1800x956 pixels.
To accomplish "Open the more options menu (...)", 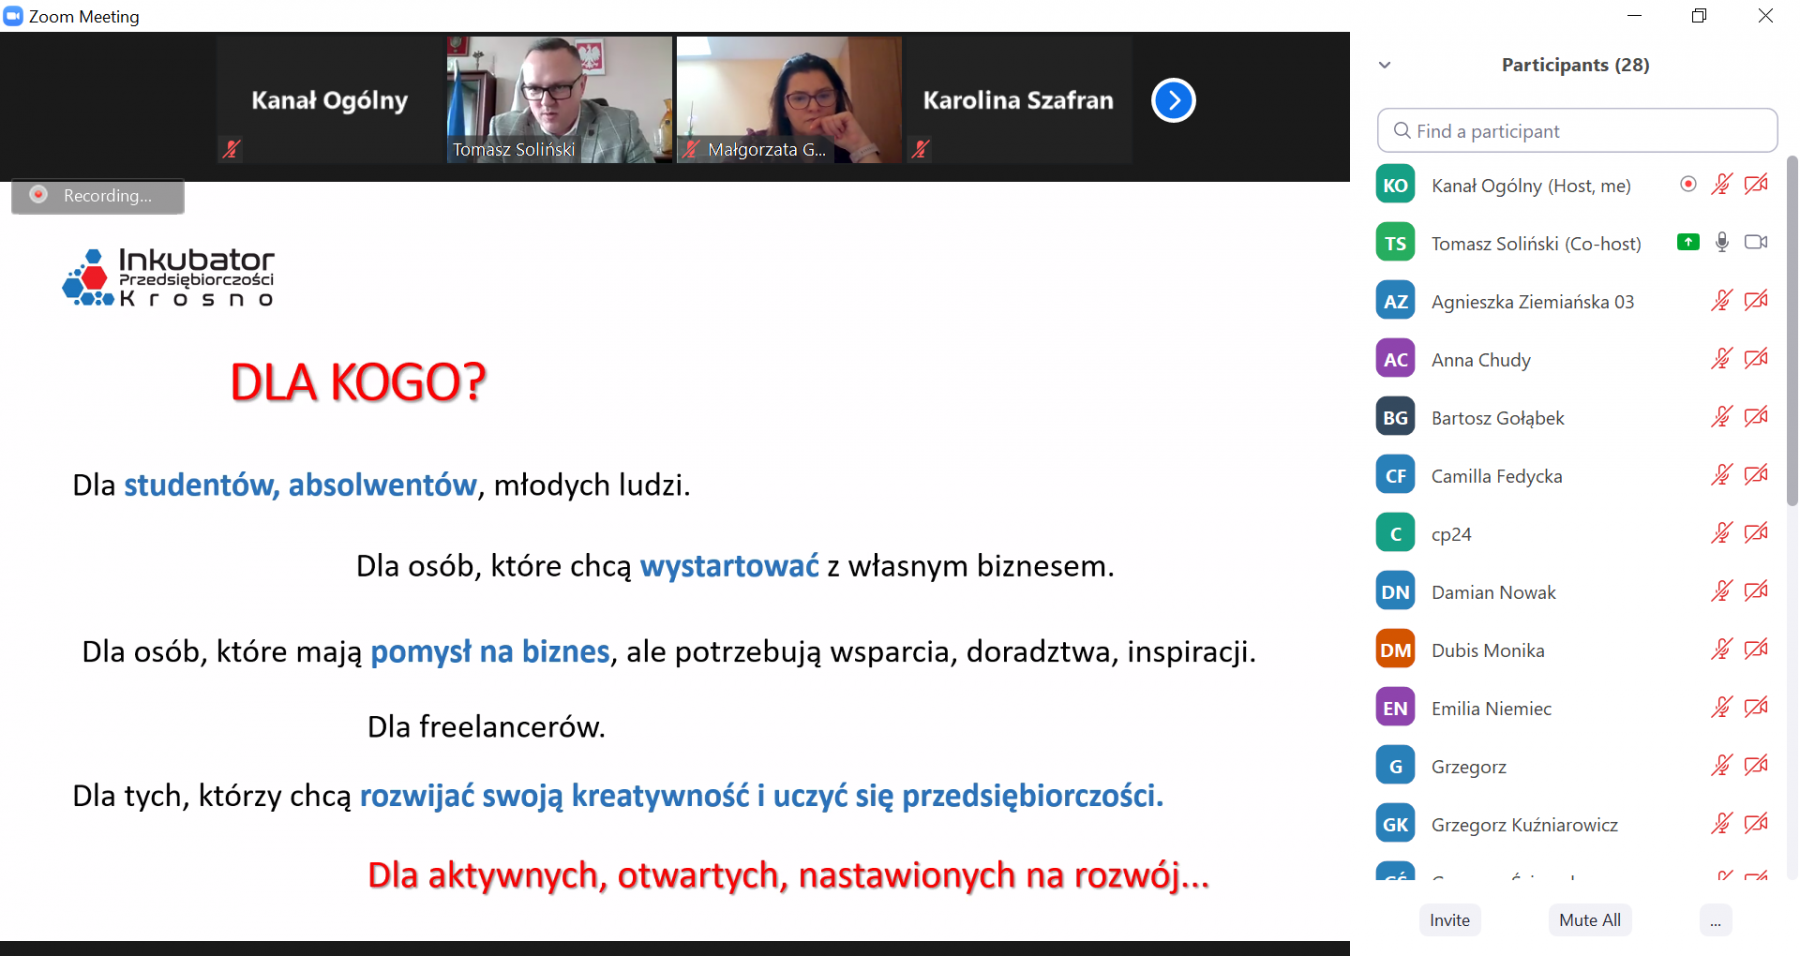I will [1715, 920].
